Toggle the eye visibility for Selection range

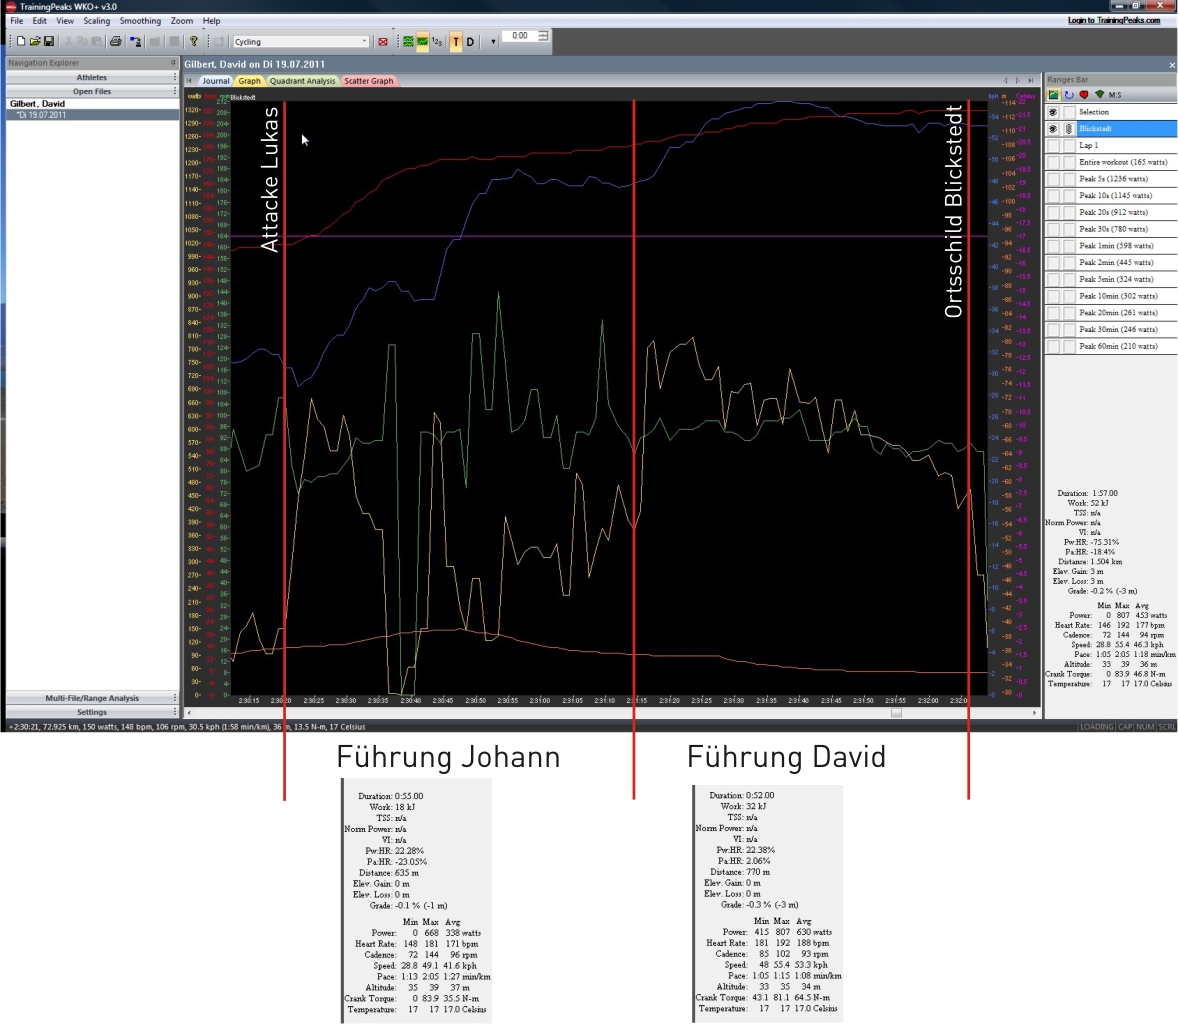(1053, 112)
